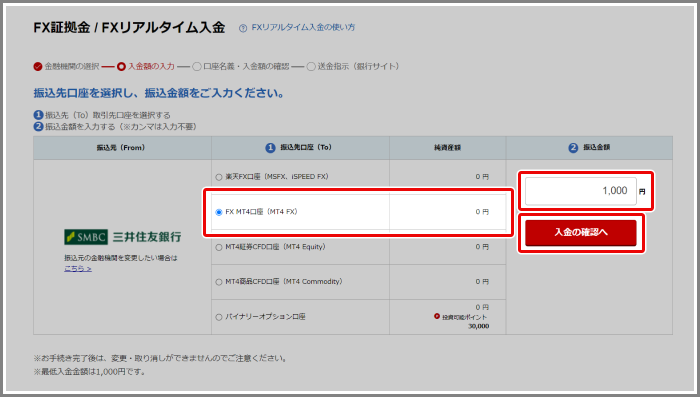The image size is (700, 397).
Task: Click the 入金の確認へ button
Action: tap(580, 233)
